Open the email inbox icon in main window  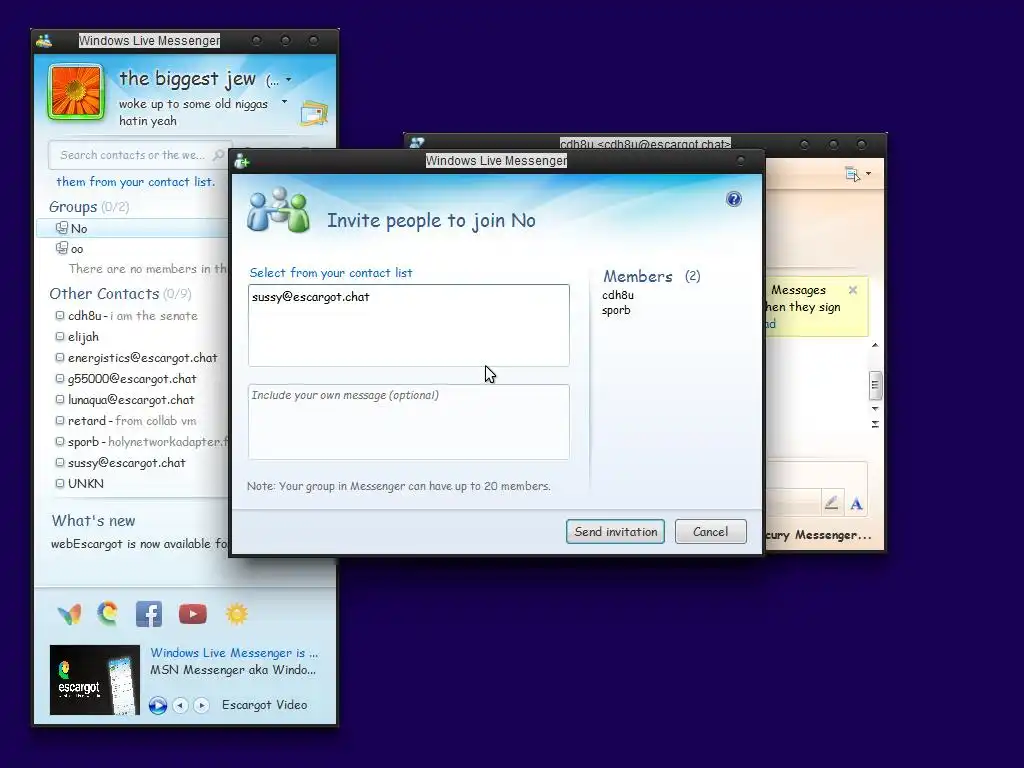pyautogui.click(x=314, y=113)
